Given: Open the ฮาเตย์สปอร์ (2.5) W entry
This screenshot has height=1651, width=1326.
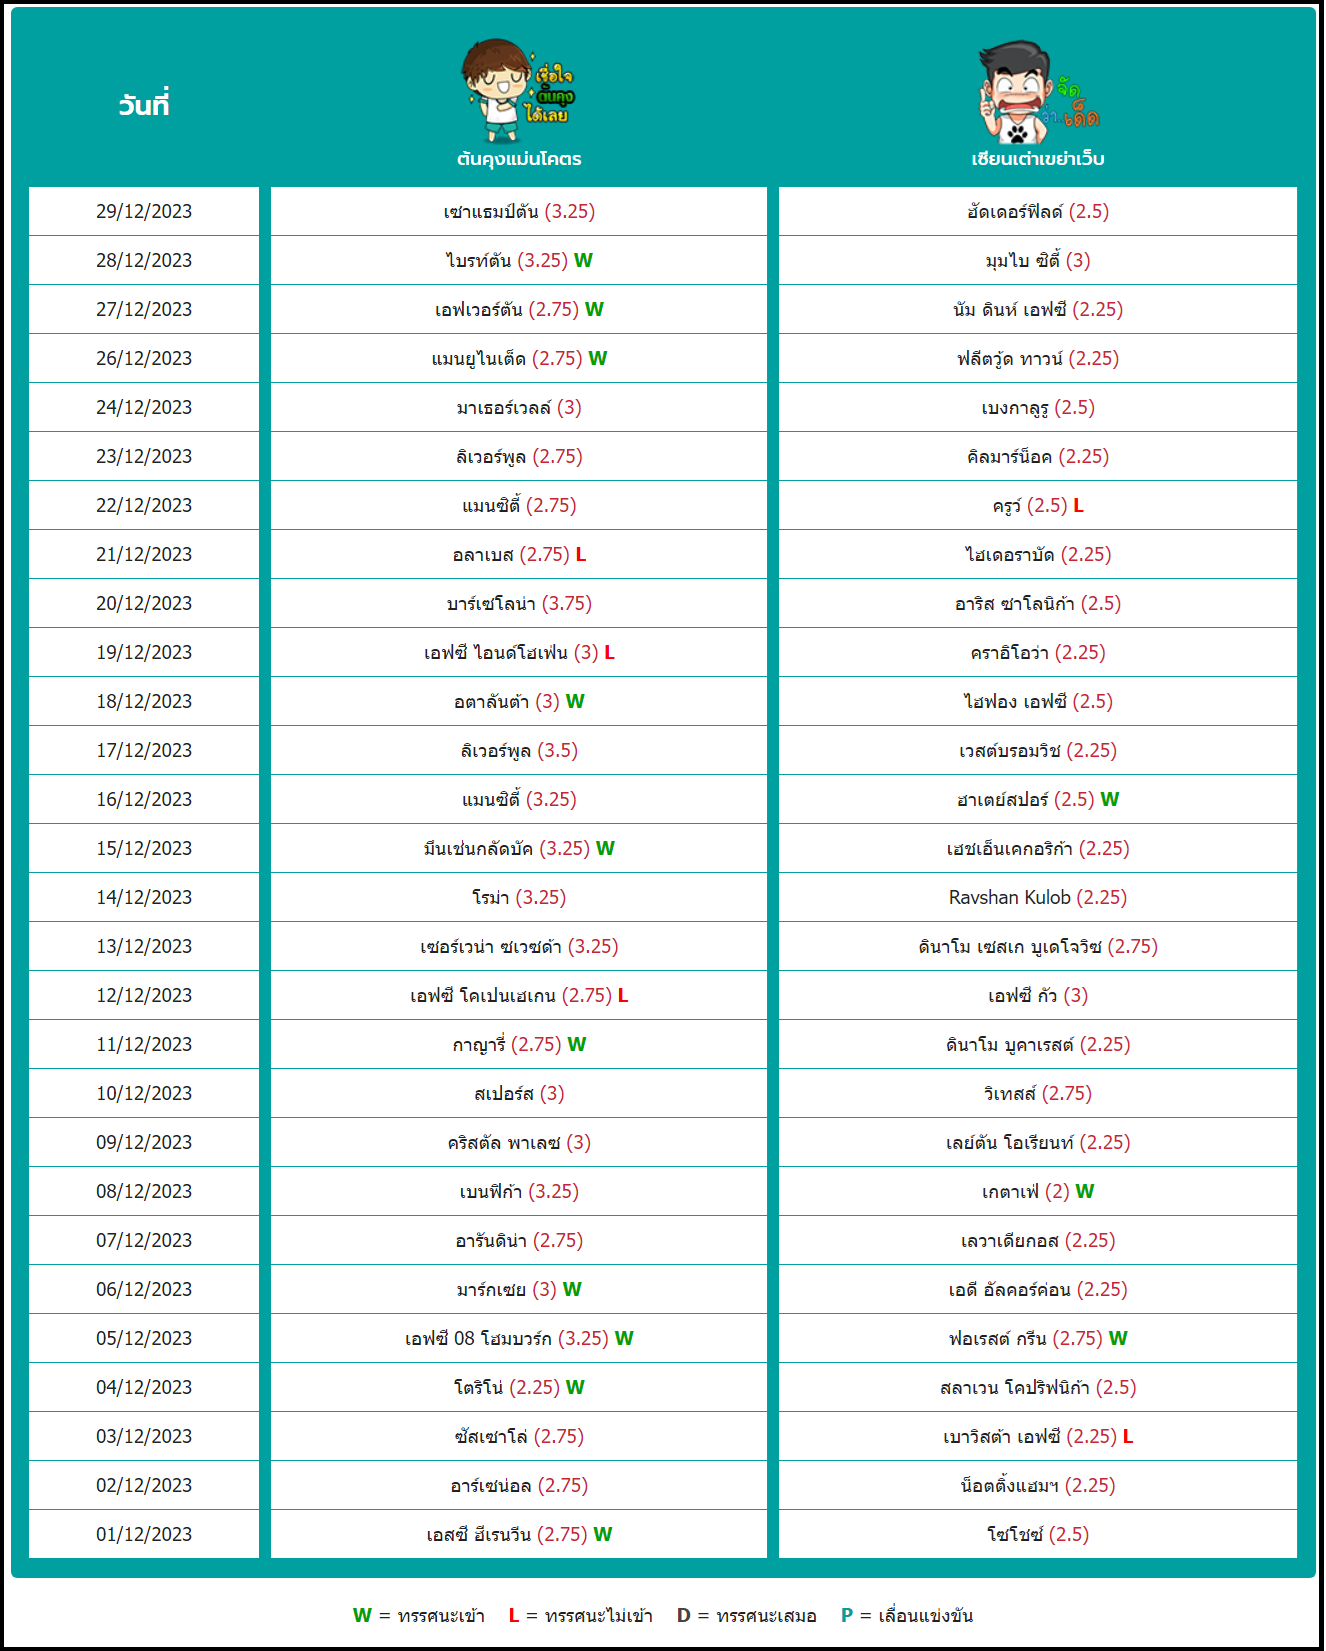Looking at the screenshot, I should pos(1038,799).
